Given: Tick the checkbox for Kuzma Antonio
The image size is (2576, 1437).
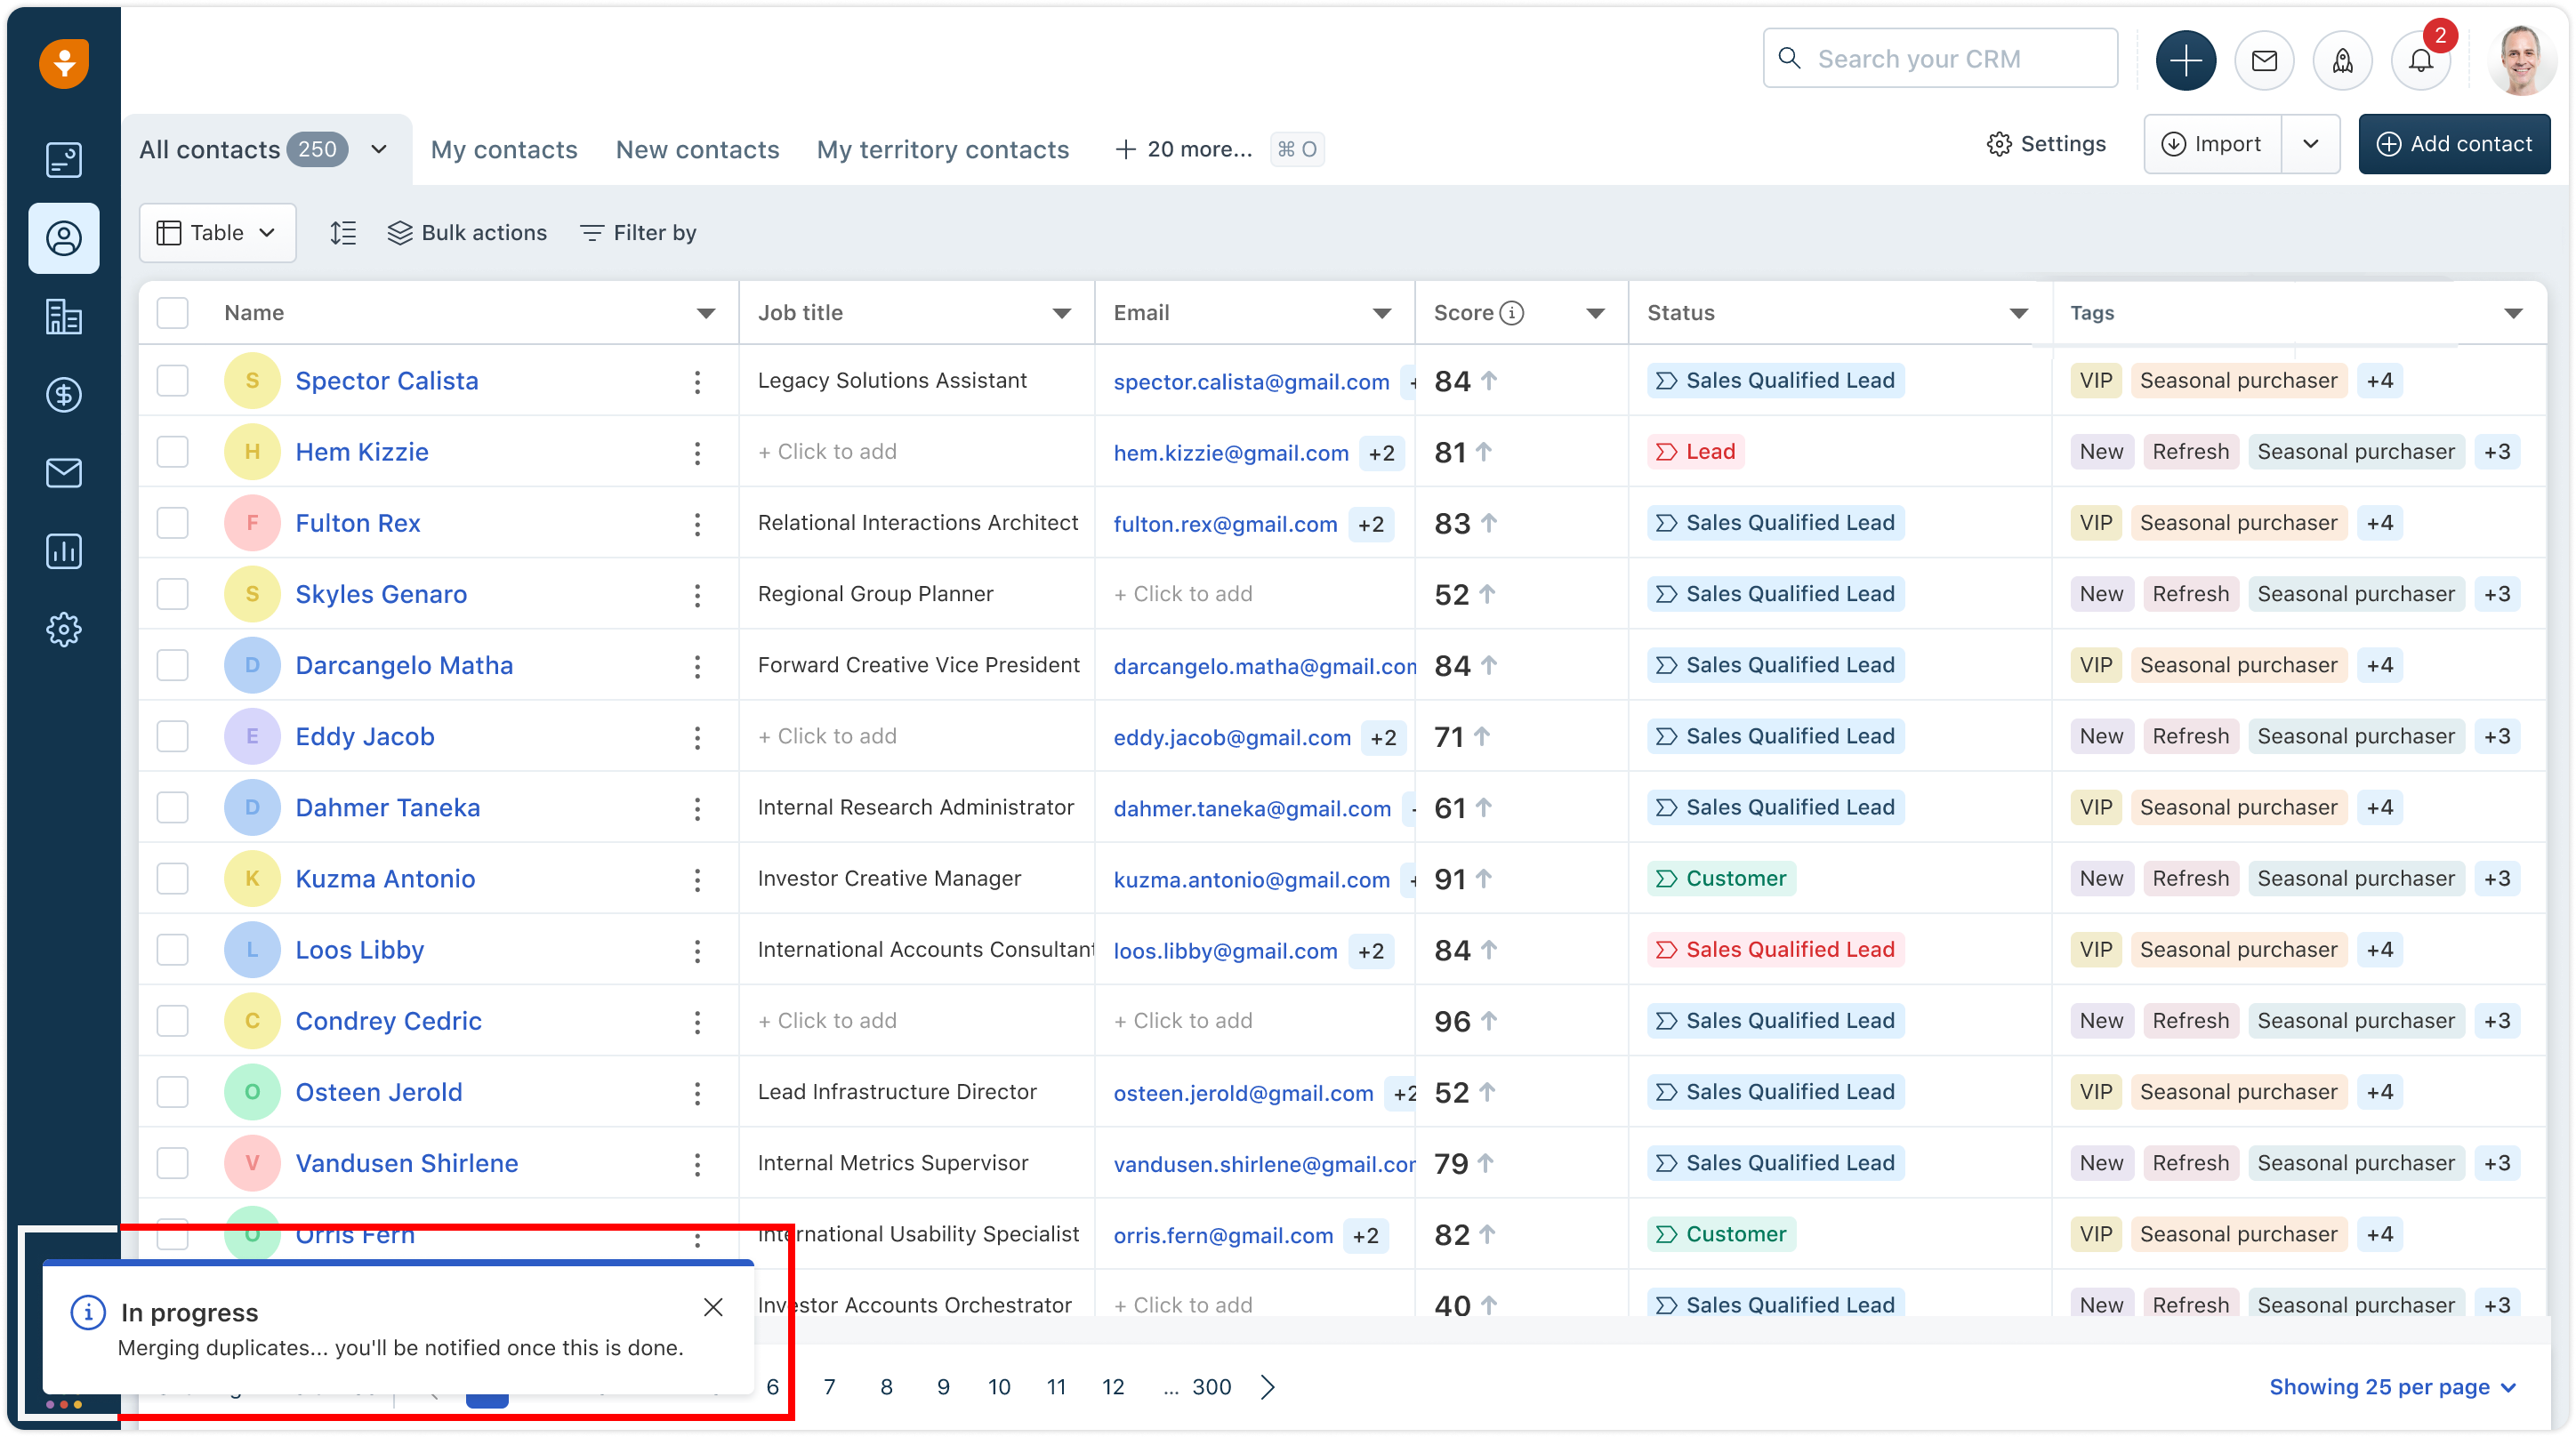Looking at the screenshot, I should [x=173, y=879].
